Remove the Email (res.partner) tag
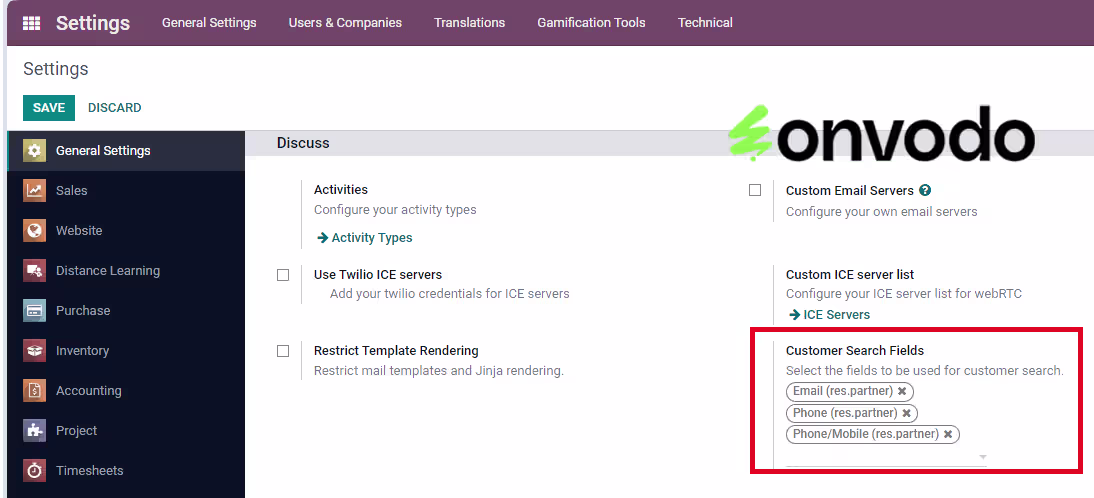 [x=902, y=391]
